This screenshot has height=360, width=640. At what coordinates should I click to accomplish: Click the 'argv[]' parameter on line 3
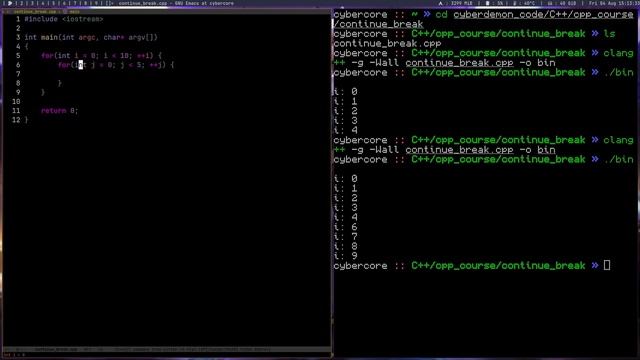[141, 38]
